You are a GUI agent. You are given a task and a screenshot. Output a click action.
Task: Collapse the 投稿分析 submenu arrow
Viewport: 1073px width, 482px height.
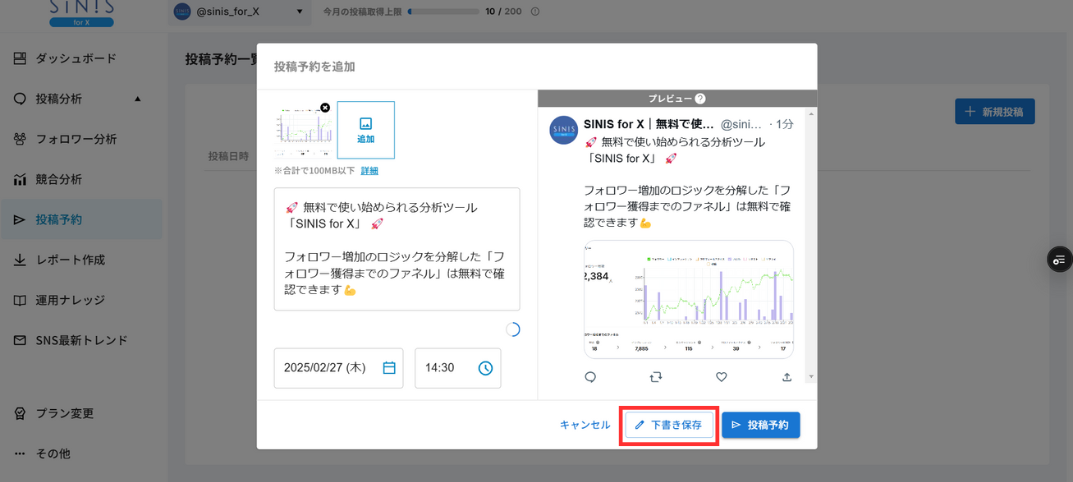pos(138,99)
